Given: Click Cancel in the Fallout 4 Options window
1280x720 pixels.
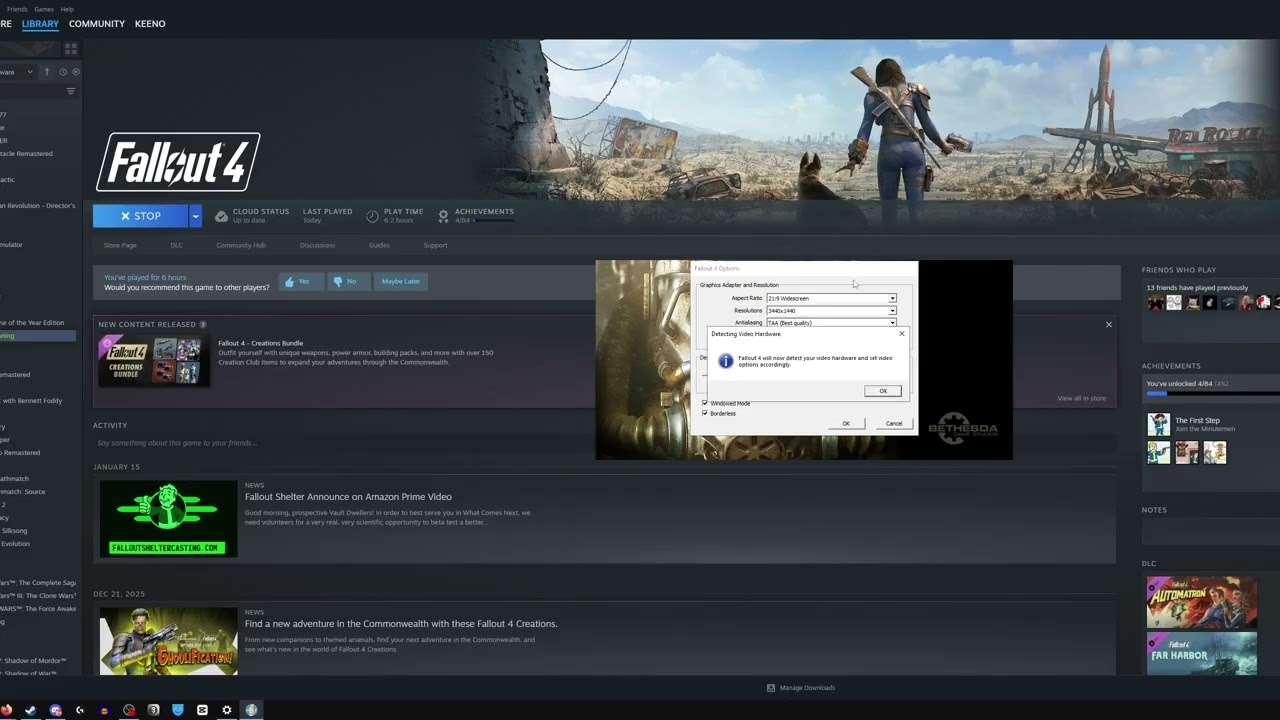Looking at the screenshot, I should (894, 423).
